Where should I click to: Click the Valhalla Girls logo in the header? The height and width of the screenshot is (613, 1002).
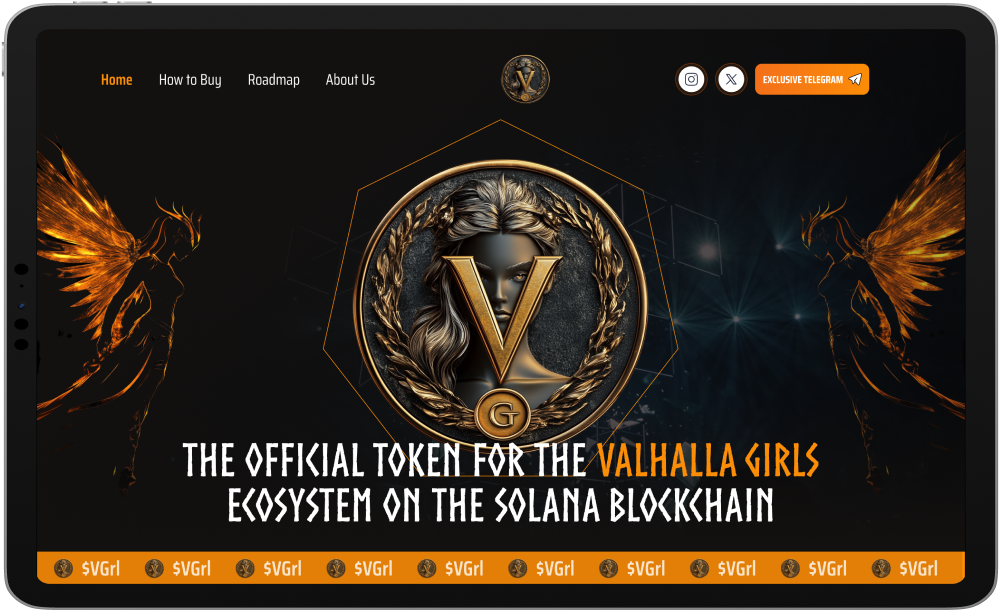[x=525, y=79]
